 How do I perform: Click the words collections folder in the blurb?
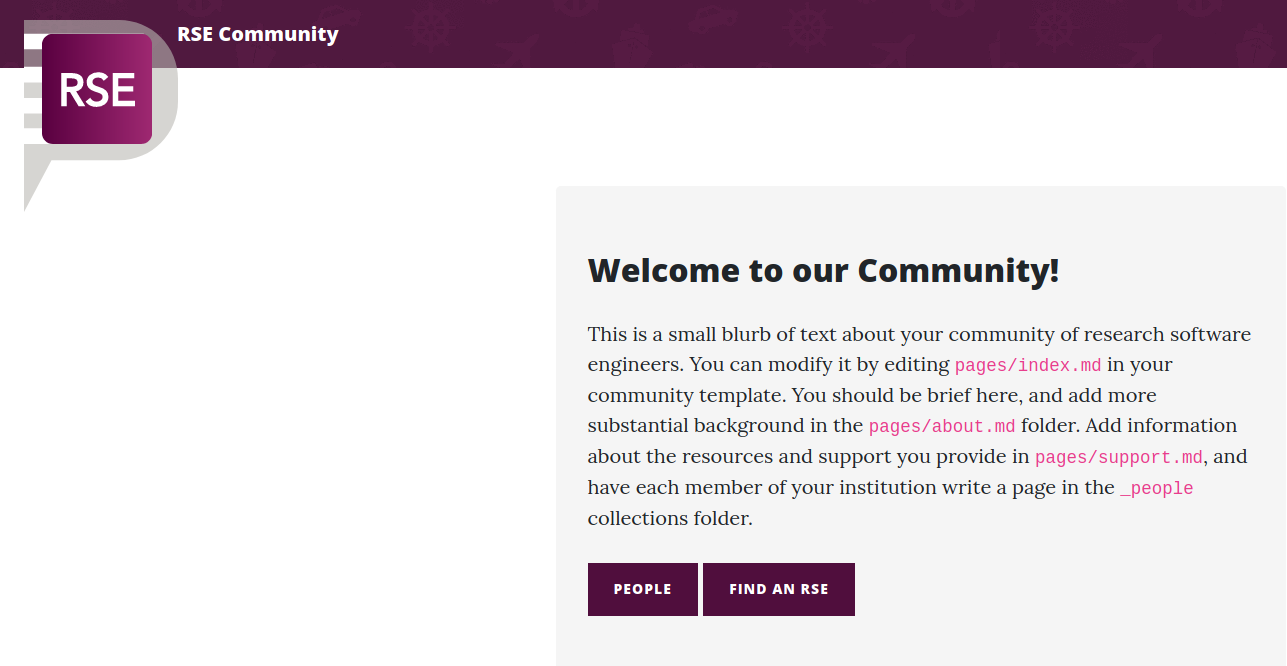click(x=670, y=519)
